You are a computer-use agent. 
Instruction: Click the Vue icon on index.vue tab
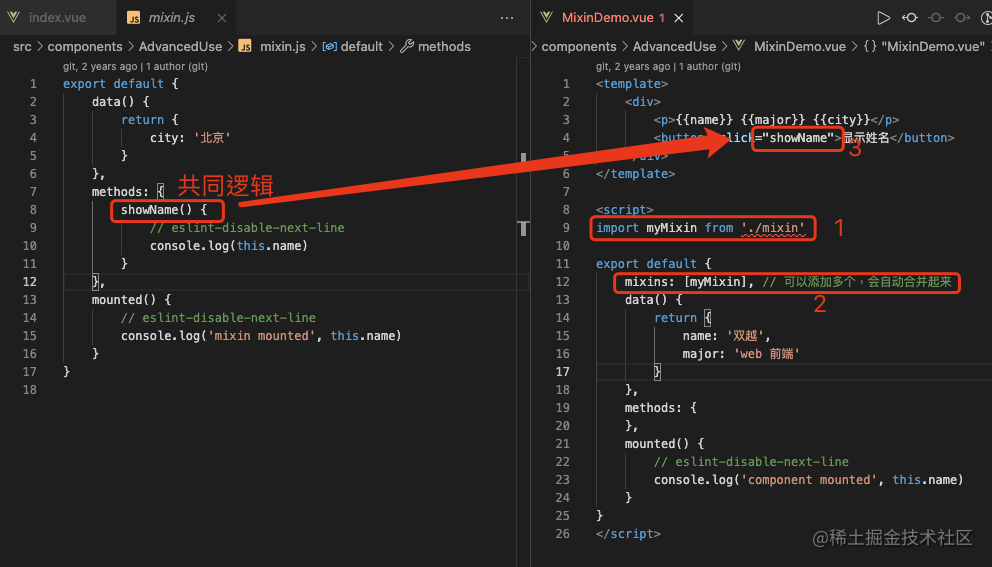(15, 18)
